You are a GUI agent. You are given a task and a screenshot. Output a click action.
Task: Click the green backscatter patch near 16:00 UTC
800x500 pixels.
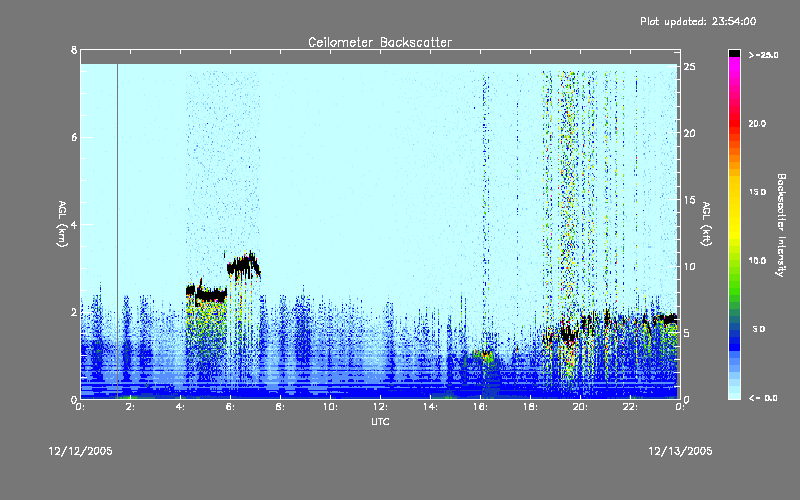[x=482, y=356]
